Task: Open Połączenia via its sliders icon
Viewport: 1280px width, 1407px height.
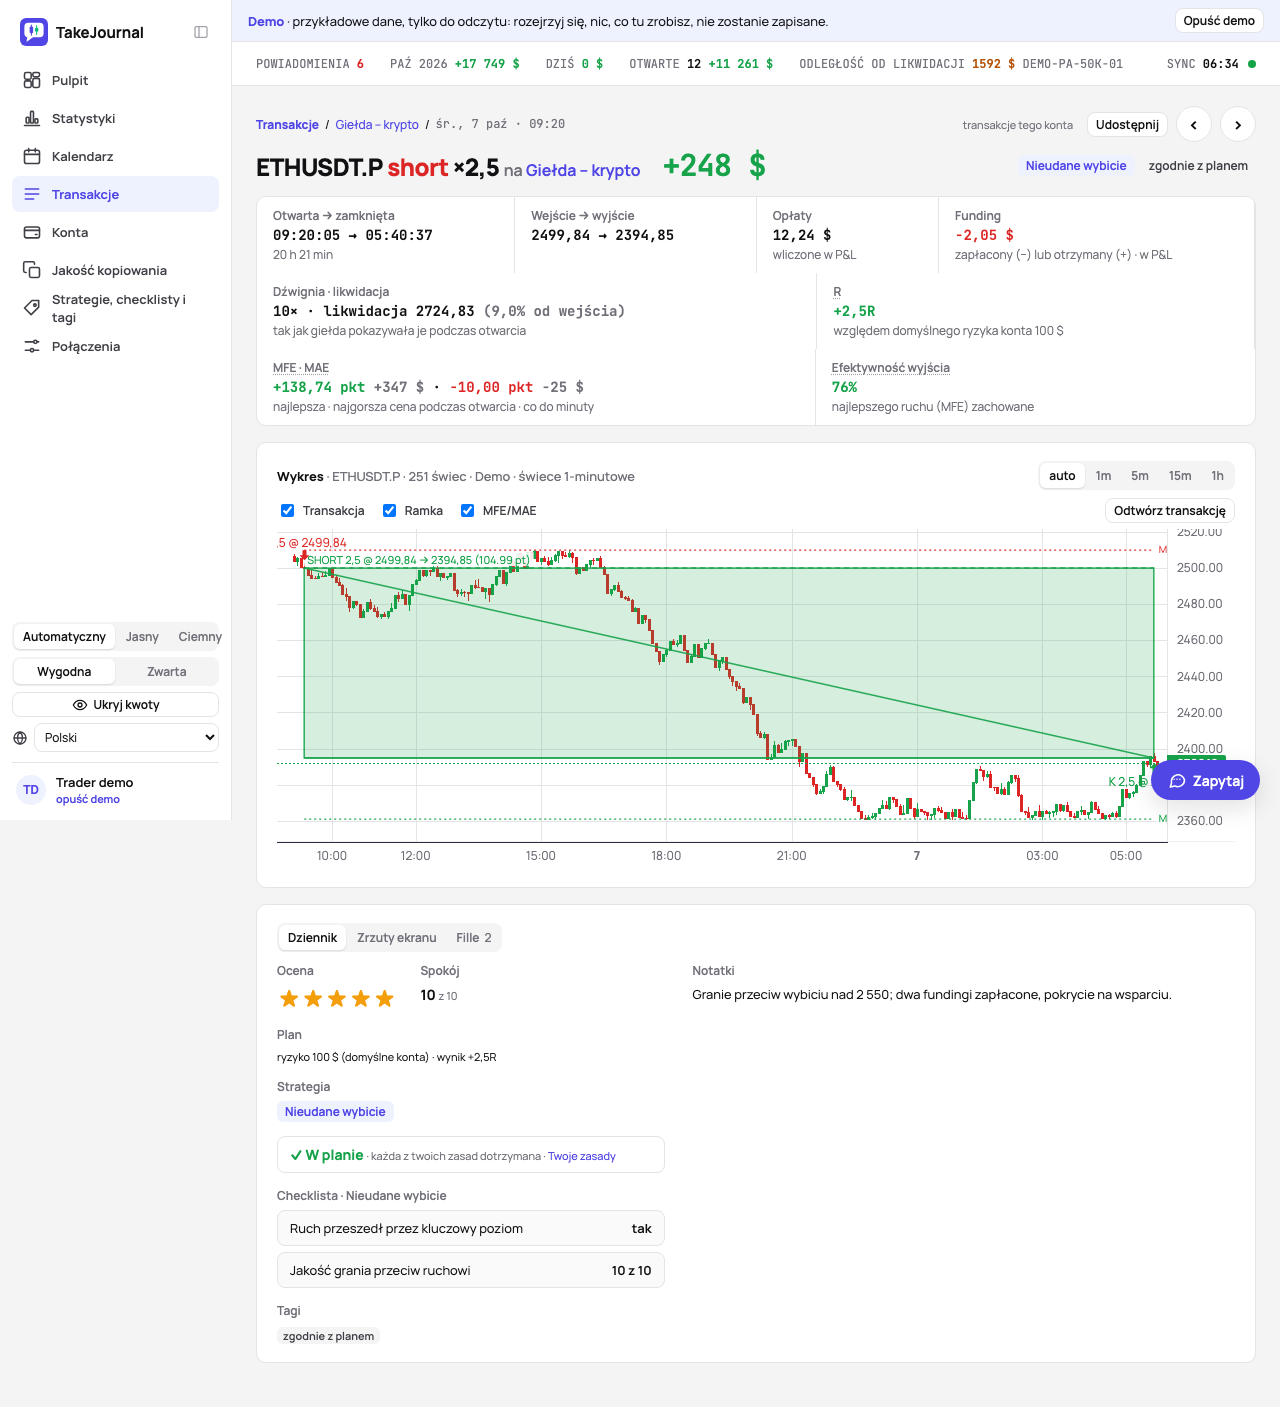Action: [32, 346]
